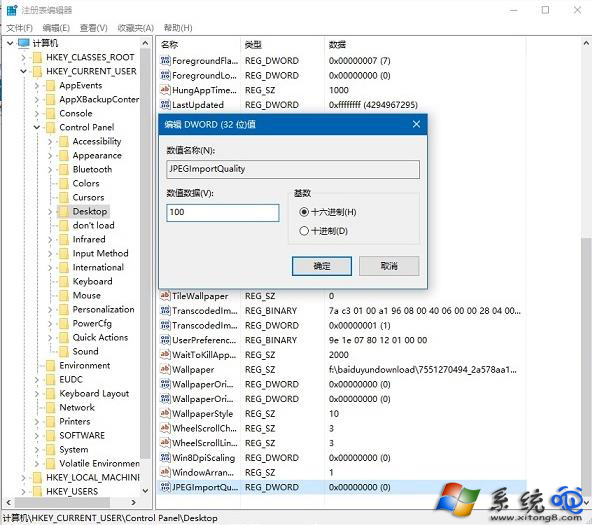The image size is (592, 525).
Task: Click the Wallpaper path data cell
Action: click(422, 370)
